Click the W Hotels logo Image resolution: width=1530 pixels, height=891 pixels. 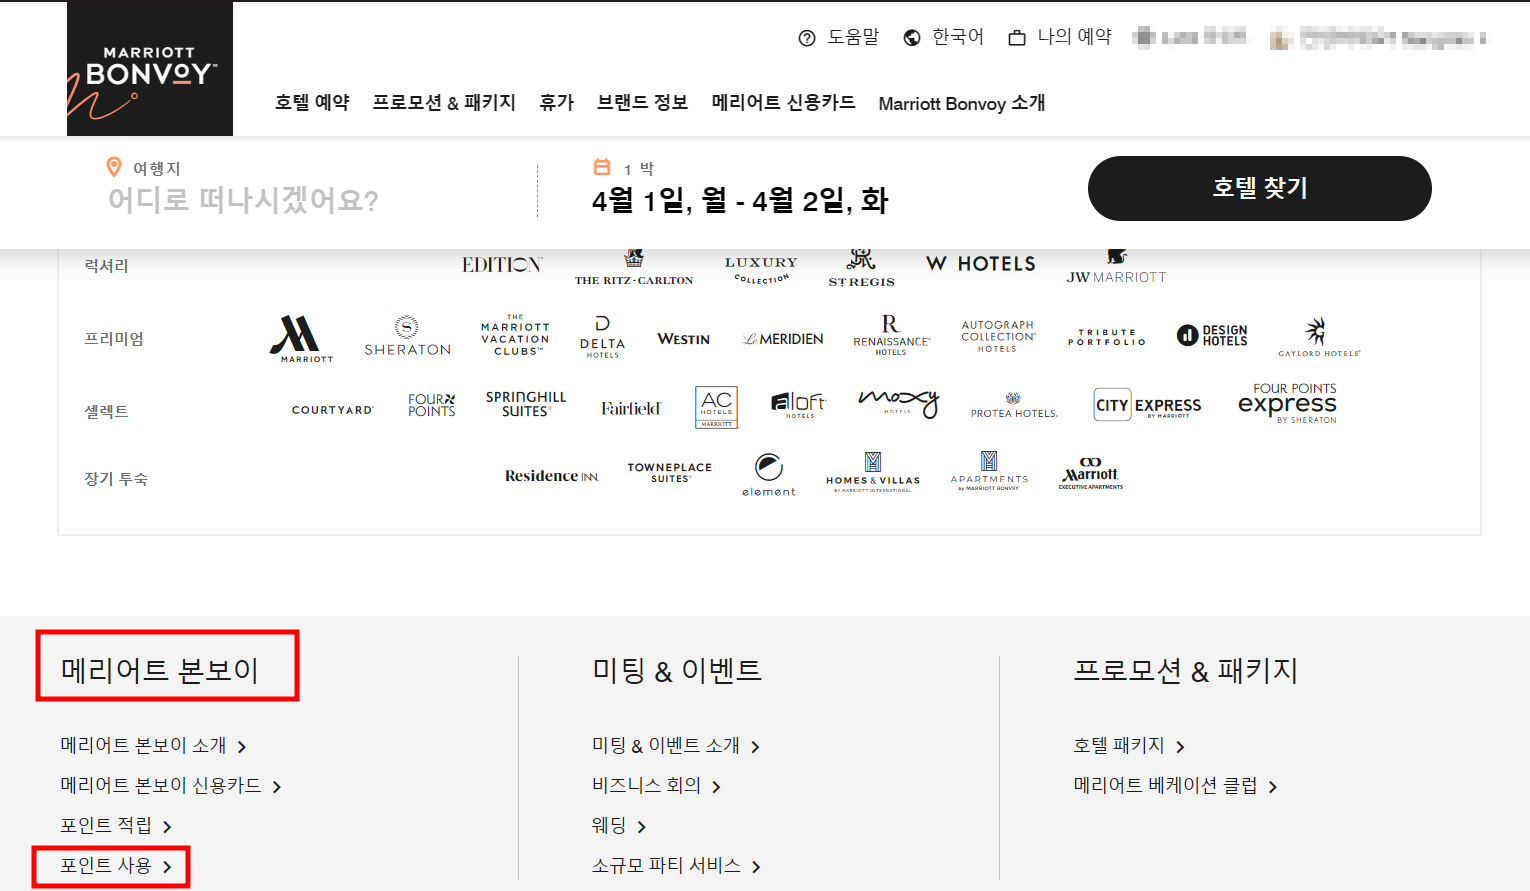pos(981,264)
